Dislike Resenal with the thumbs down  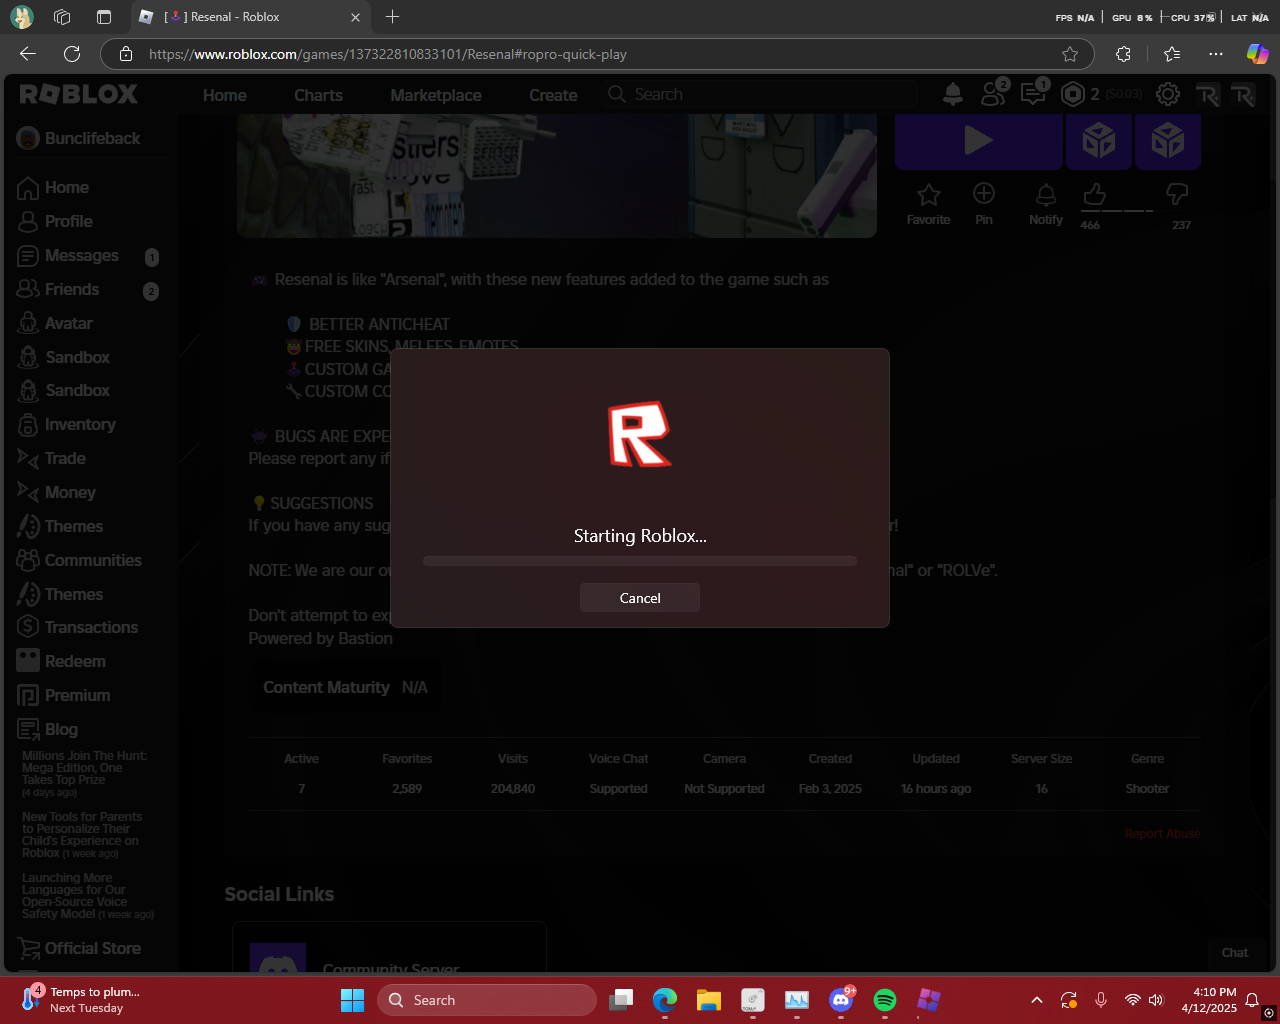tap(1178, 194)
